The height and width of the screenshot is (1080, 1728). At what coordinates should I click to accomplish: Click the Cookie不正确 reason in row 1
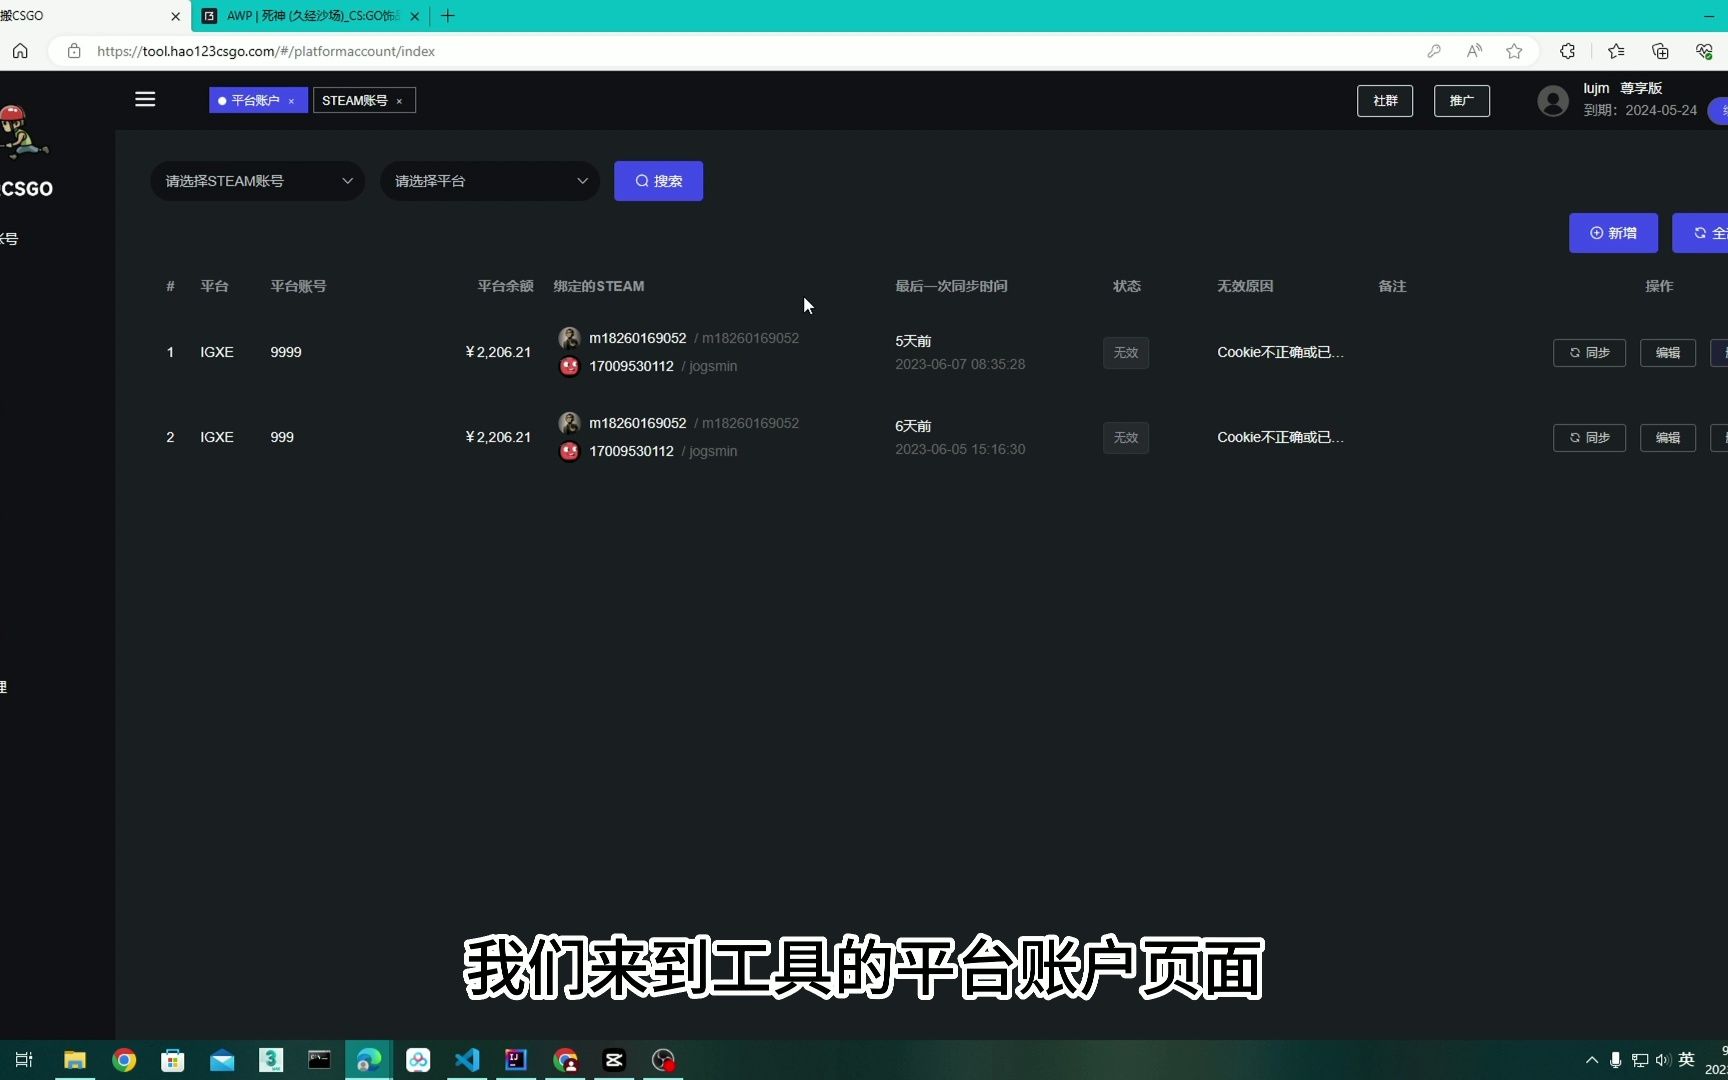pyautogui.click(x=1280, y=352)
